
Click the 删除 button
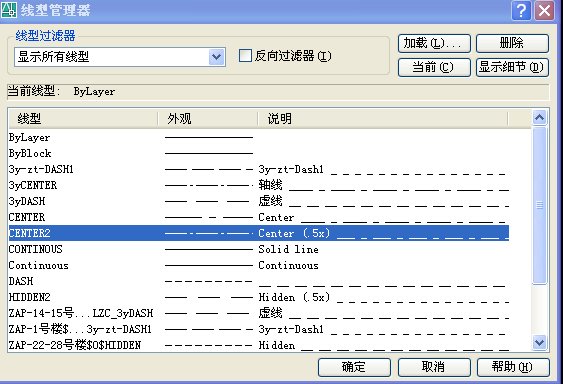[512, 43]
